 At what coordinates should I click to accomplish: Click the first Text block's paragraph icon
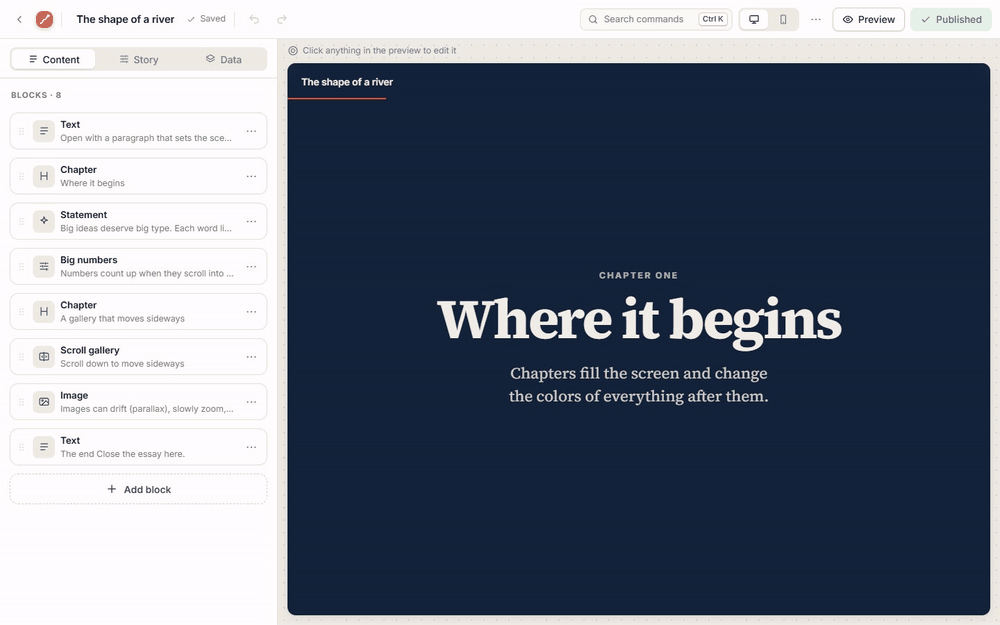tap(43, 131)
